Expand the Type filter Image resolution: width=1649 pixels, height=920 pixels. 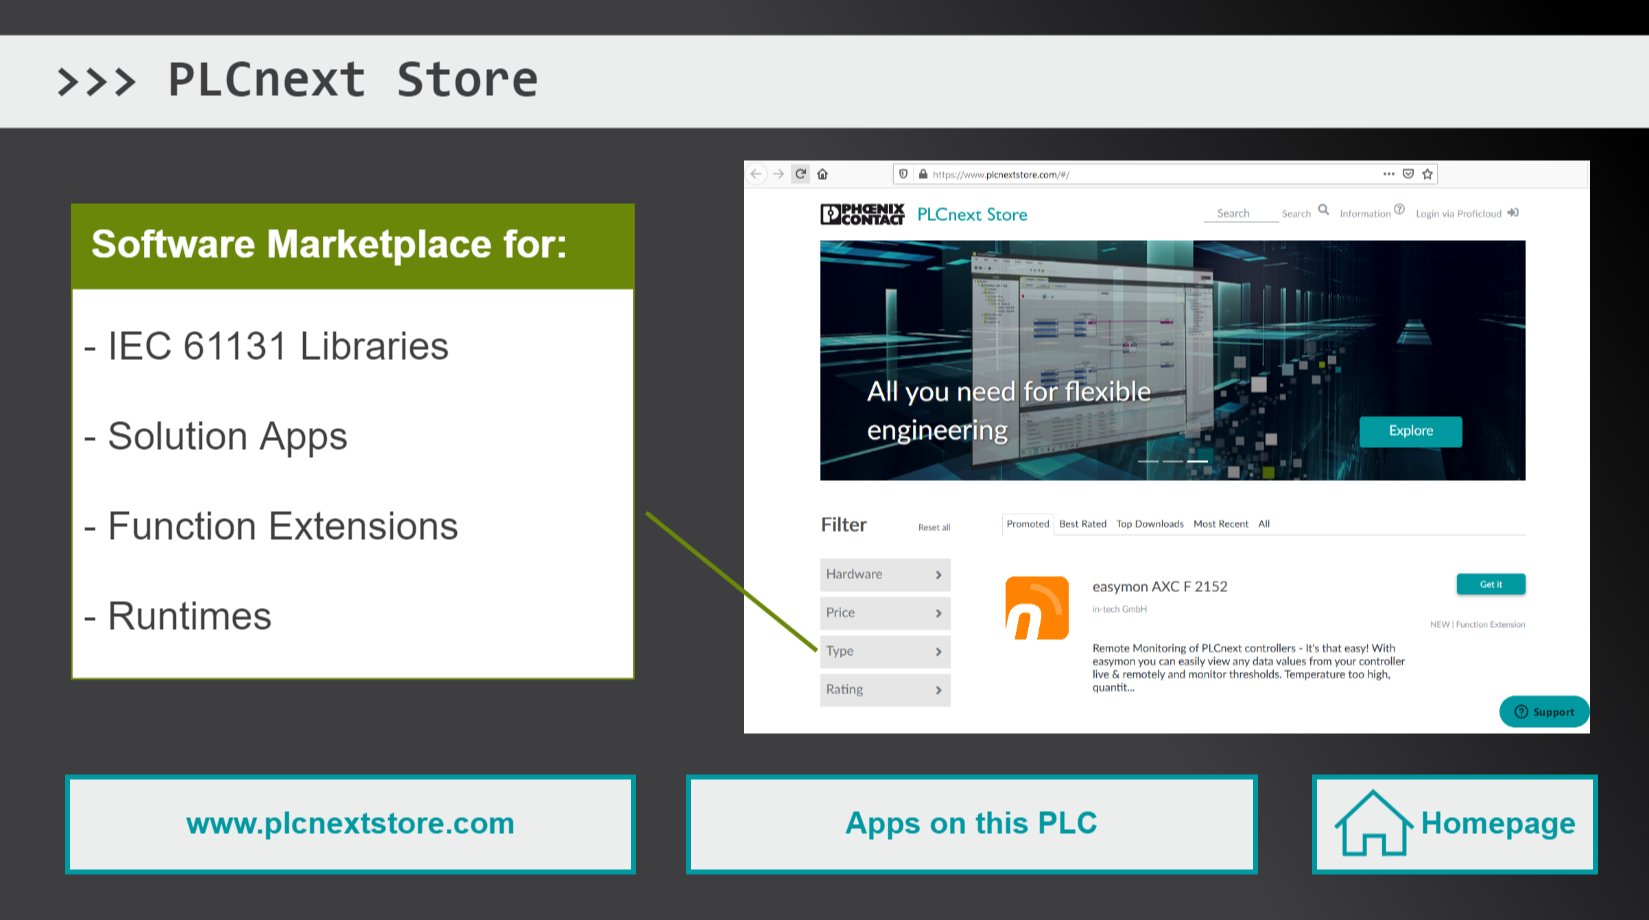click(x=885, y=652)
